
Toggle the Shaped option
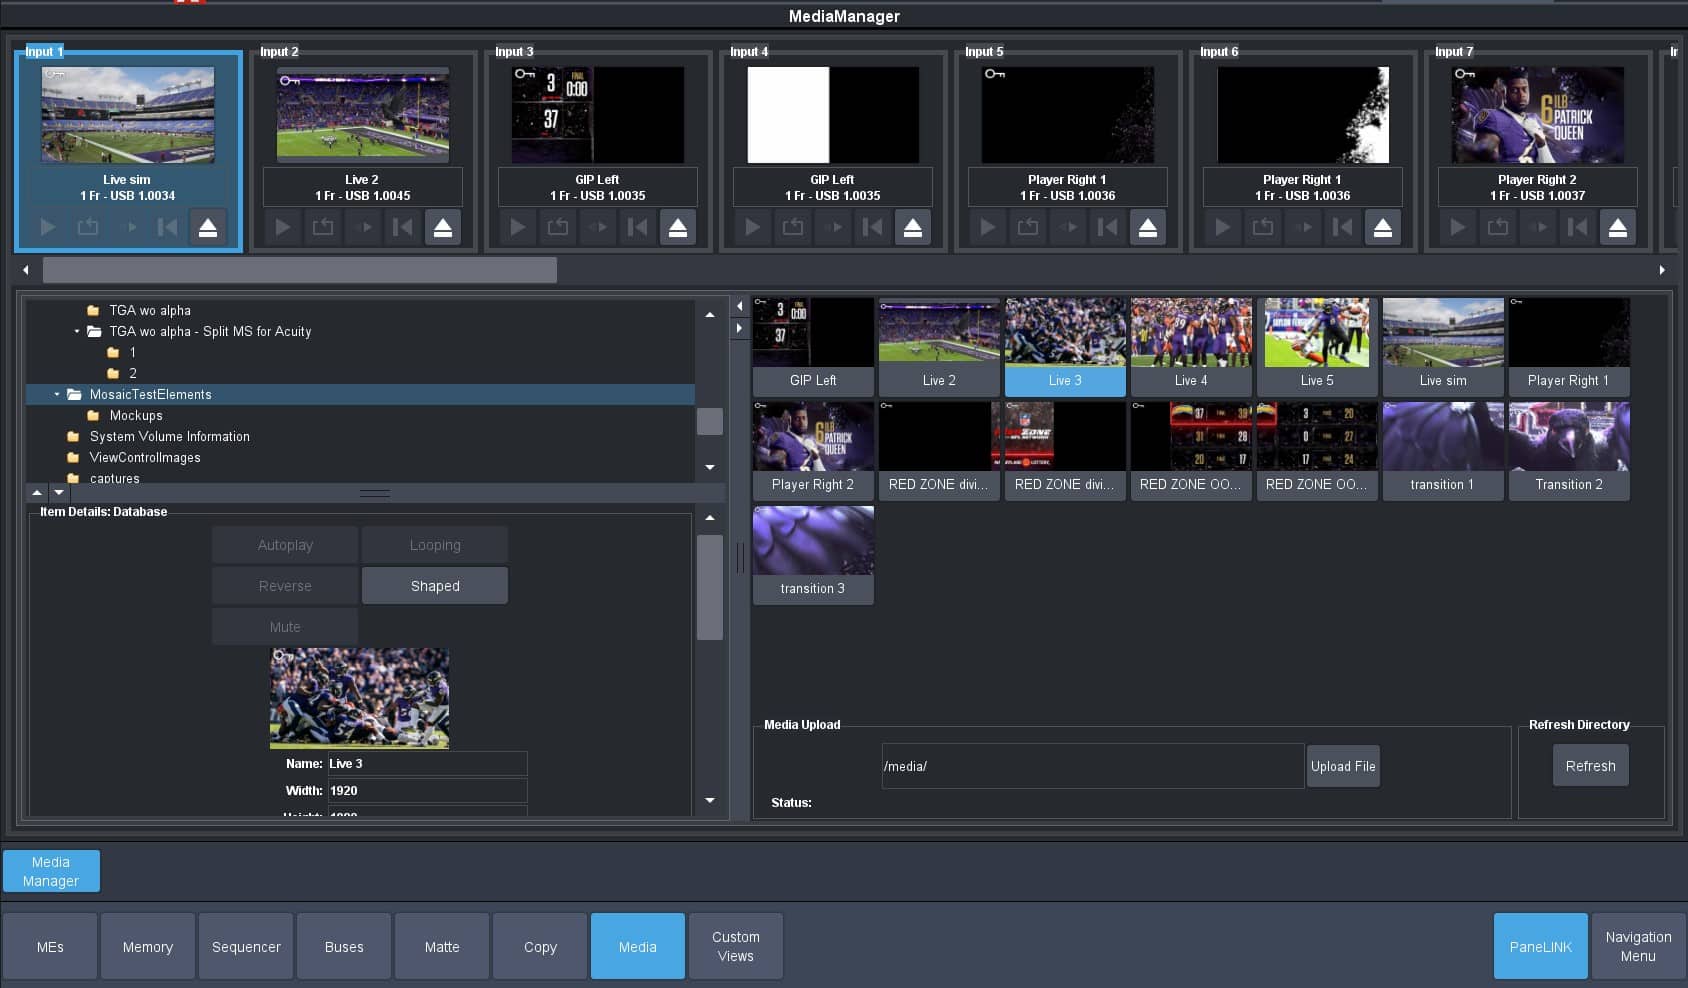pos(435,586)
